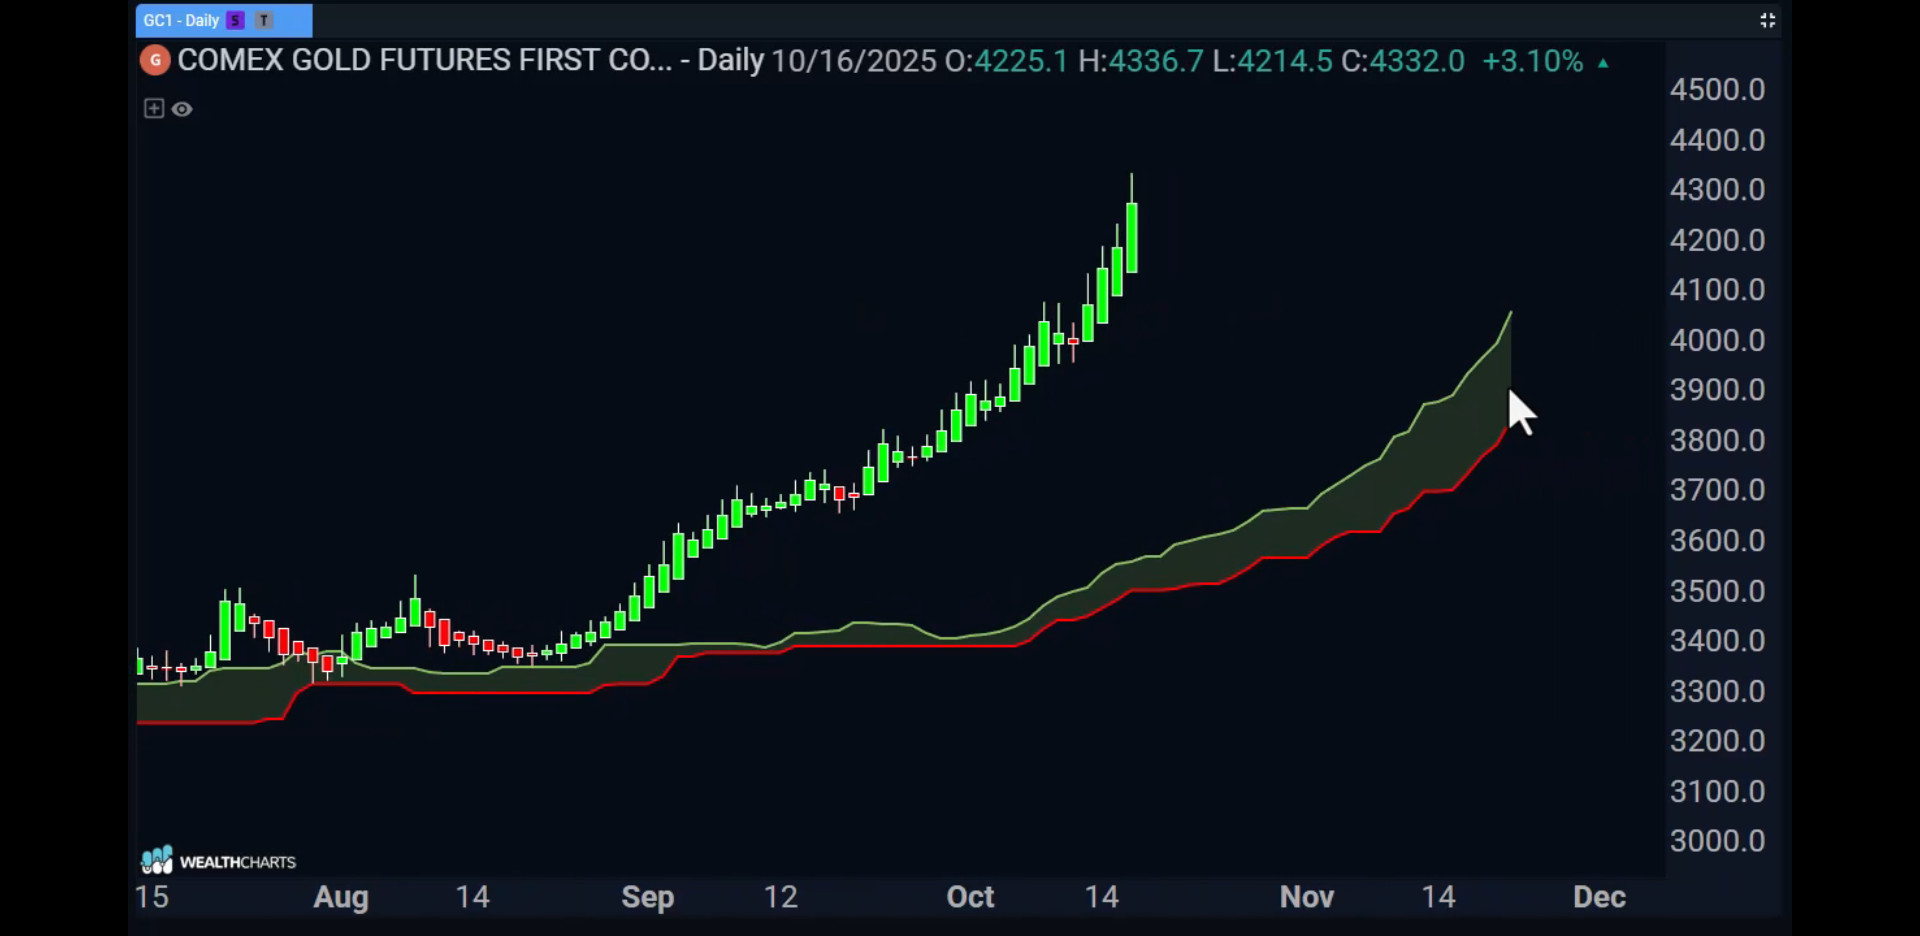1920x936 pixels.
Task: Click the 4000.0 price axis label
Action: 1717,340
